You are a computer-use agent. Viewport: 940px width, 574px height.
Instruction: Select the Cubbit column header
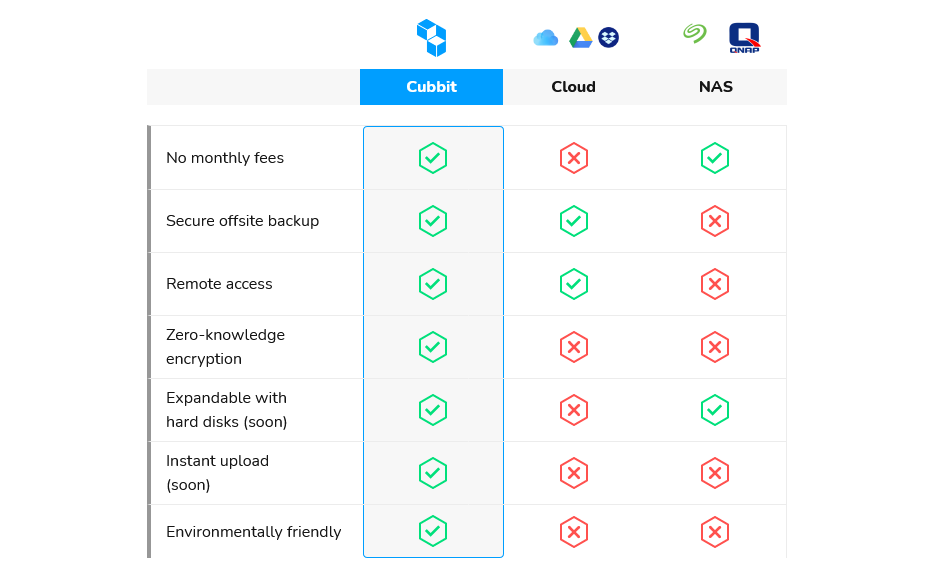click(432, 87)
